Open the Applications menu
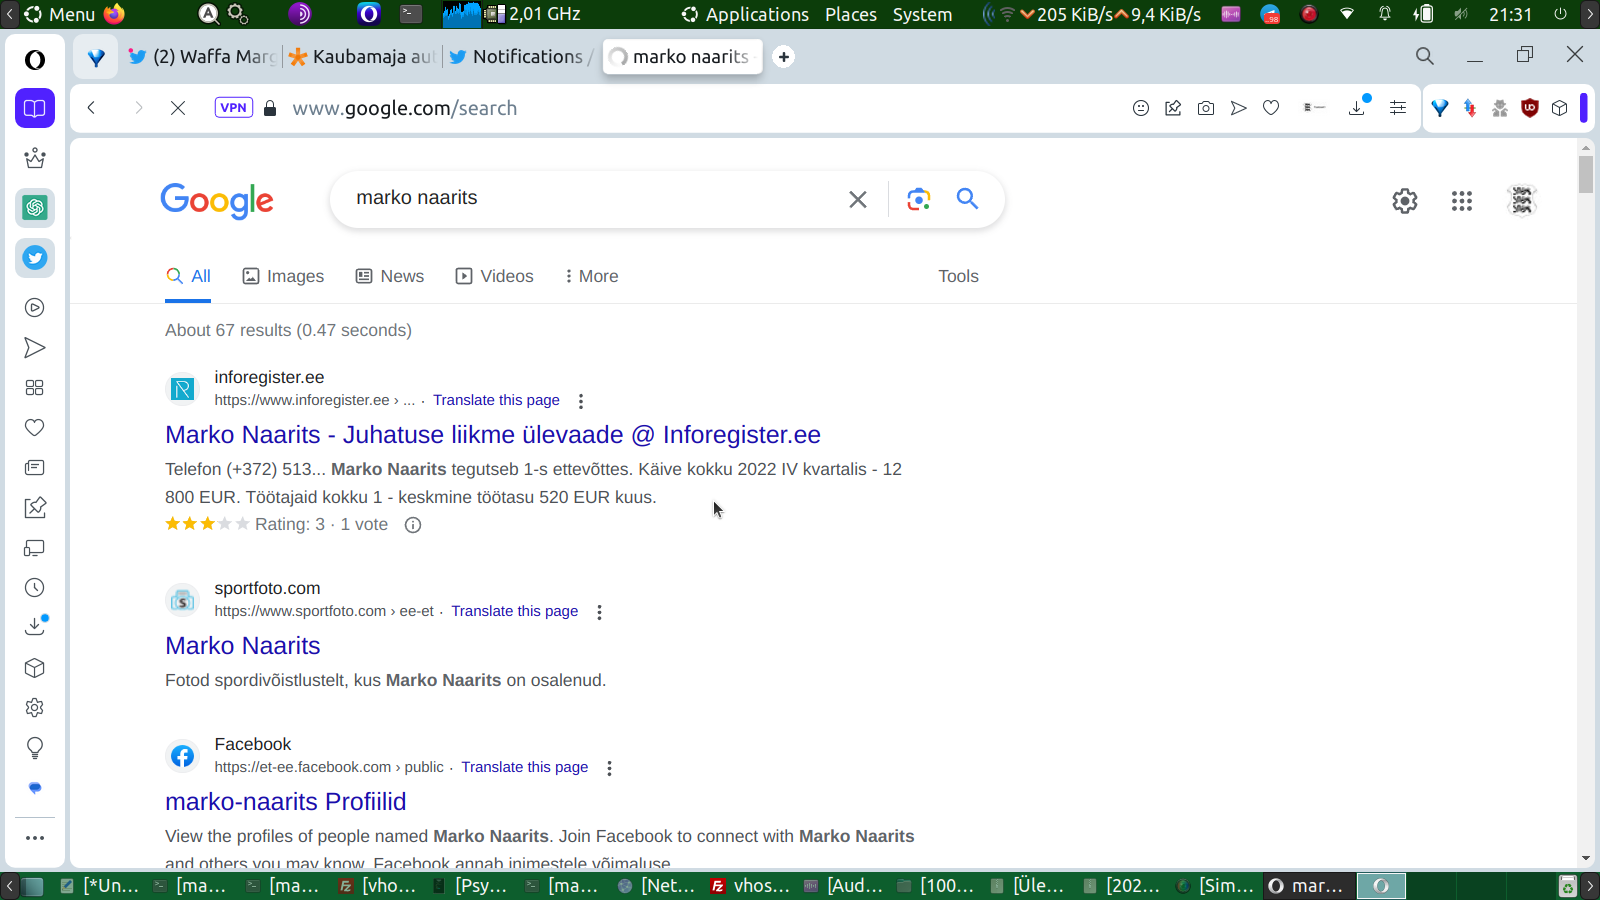This screenshot has height=900, width=1600. [746, 14]
